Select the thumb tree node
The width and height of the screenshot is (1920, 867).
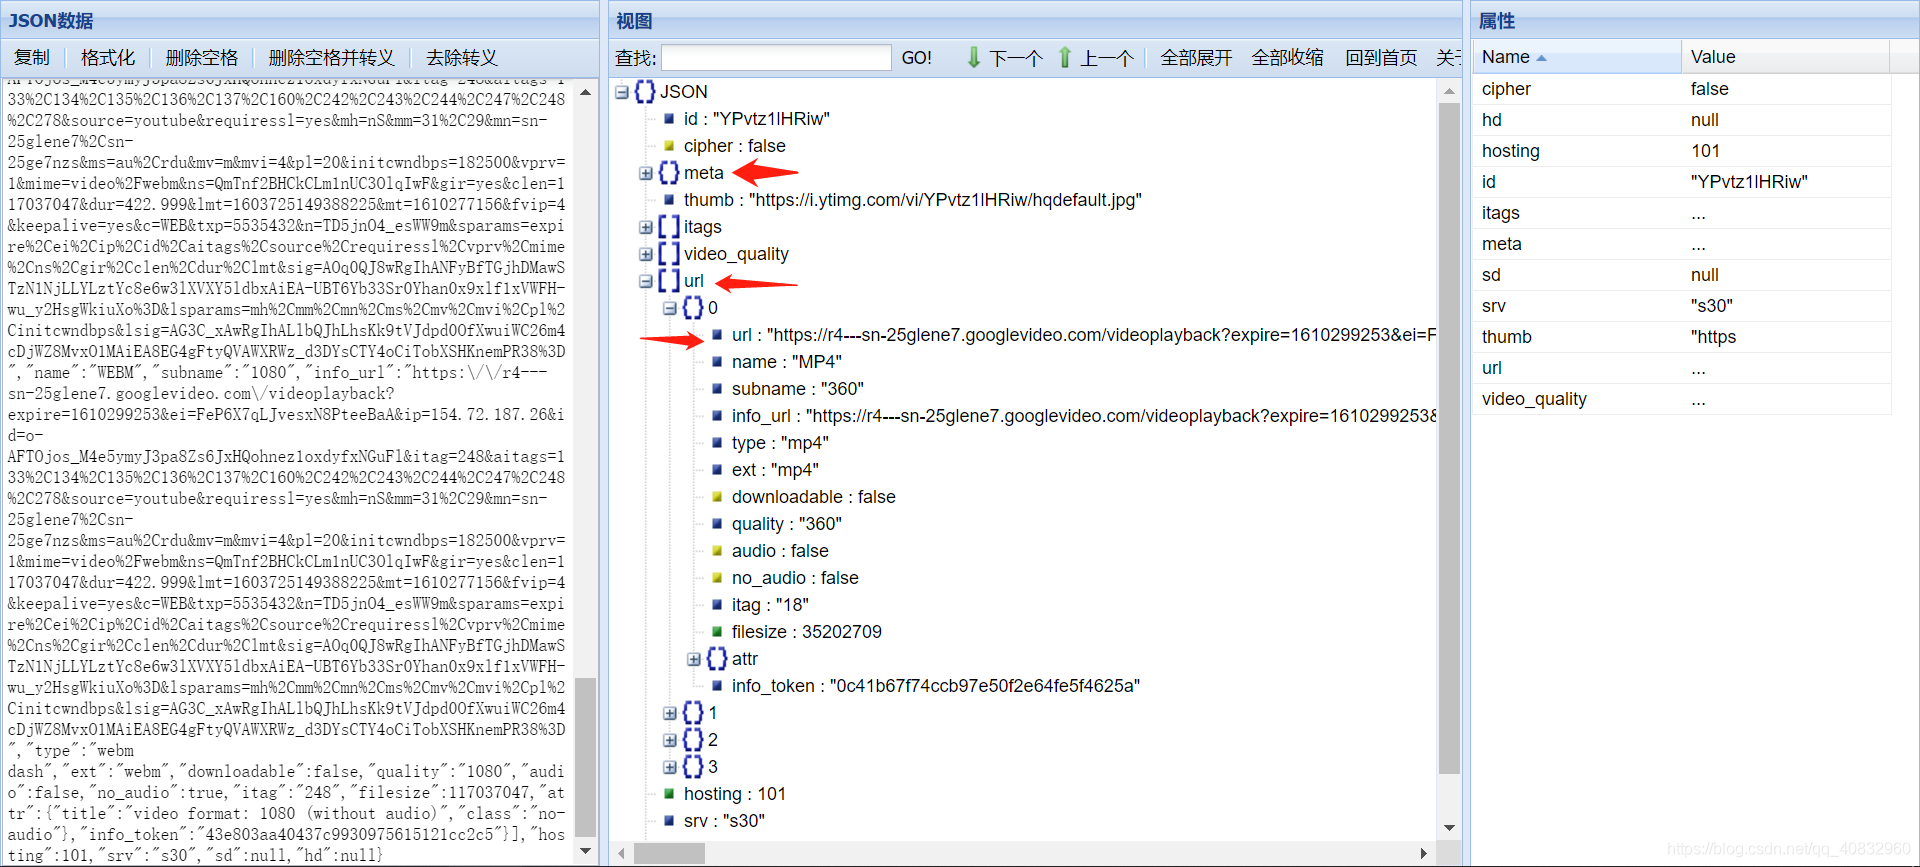coord(912,200)
